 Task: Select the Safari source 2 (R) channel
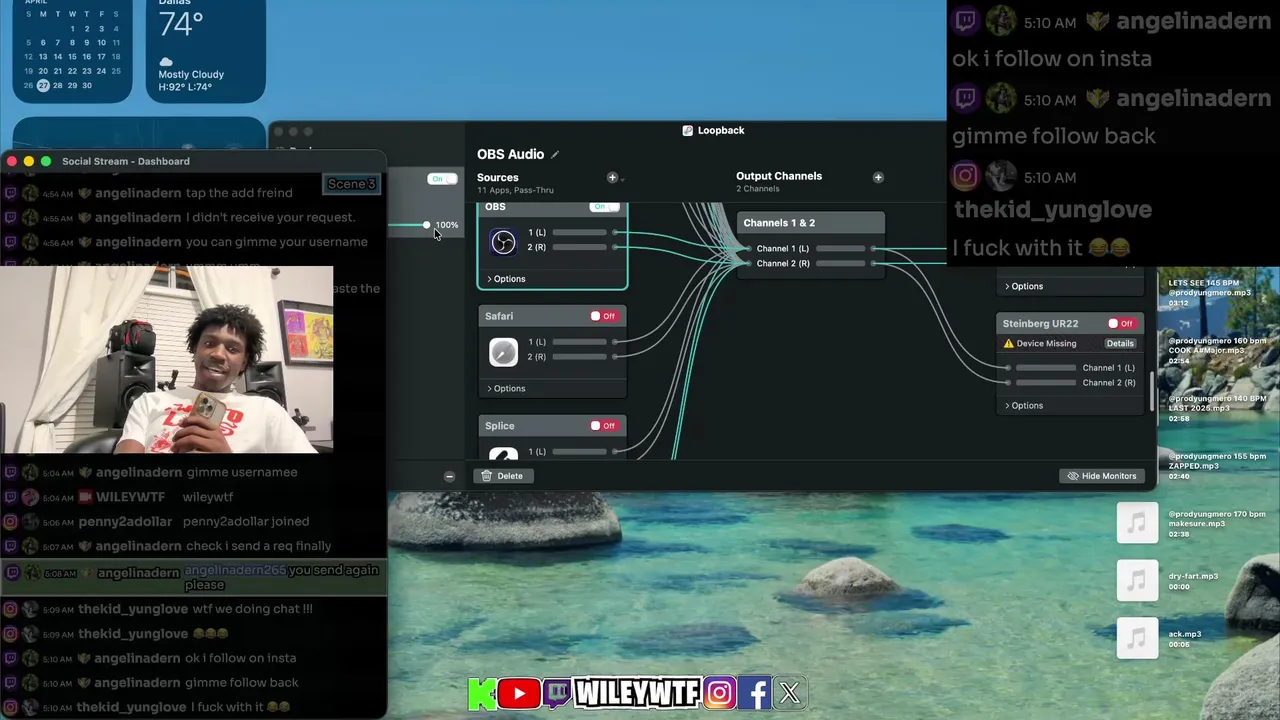pos(570,357)
